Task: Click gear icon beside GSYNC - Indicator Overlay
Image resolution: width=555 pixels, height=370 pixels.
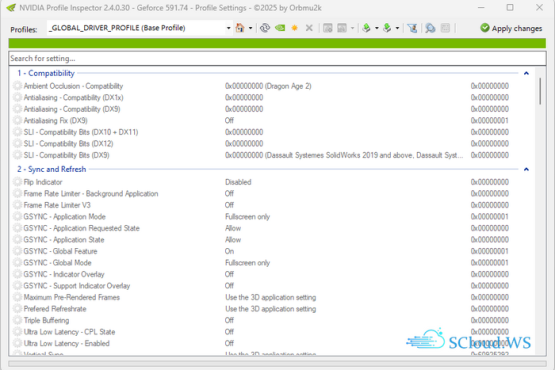Action: click(17, 274)
